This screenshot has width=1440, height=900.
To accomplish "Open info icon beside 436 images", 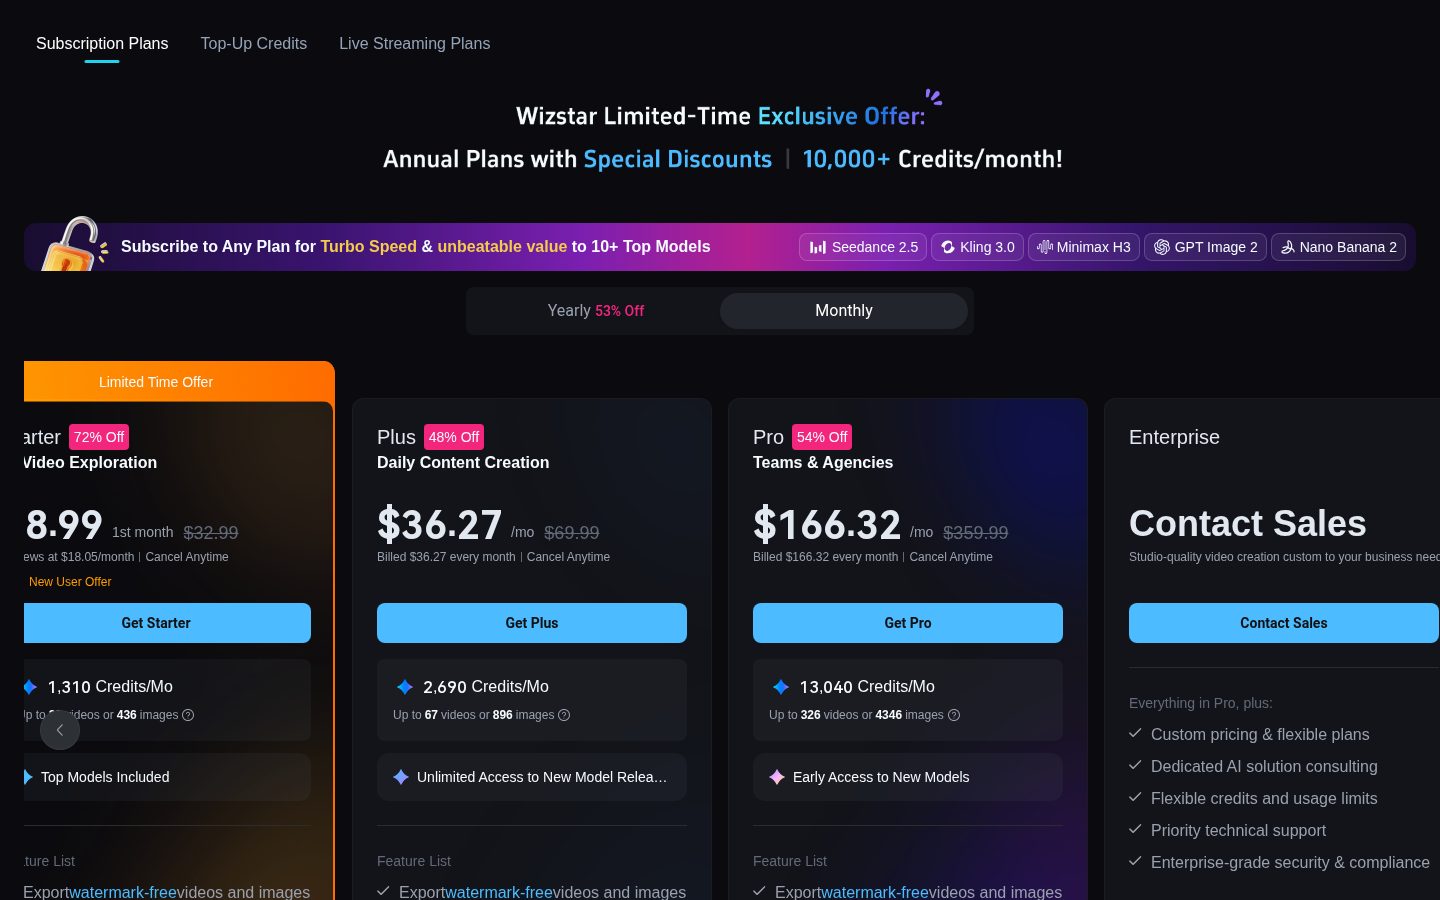I will 188,715.
